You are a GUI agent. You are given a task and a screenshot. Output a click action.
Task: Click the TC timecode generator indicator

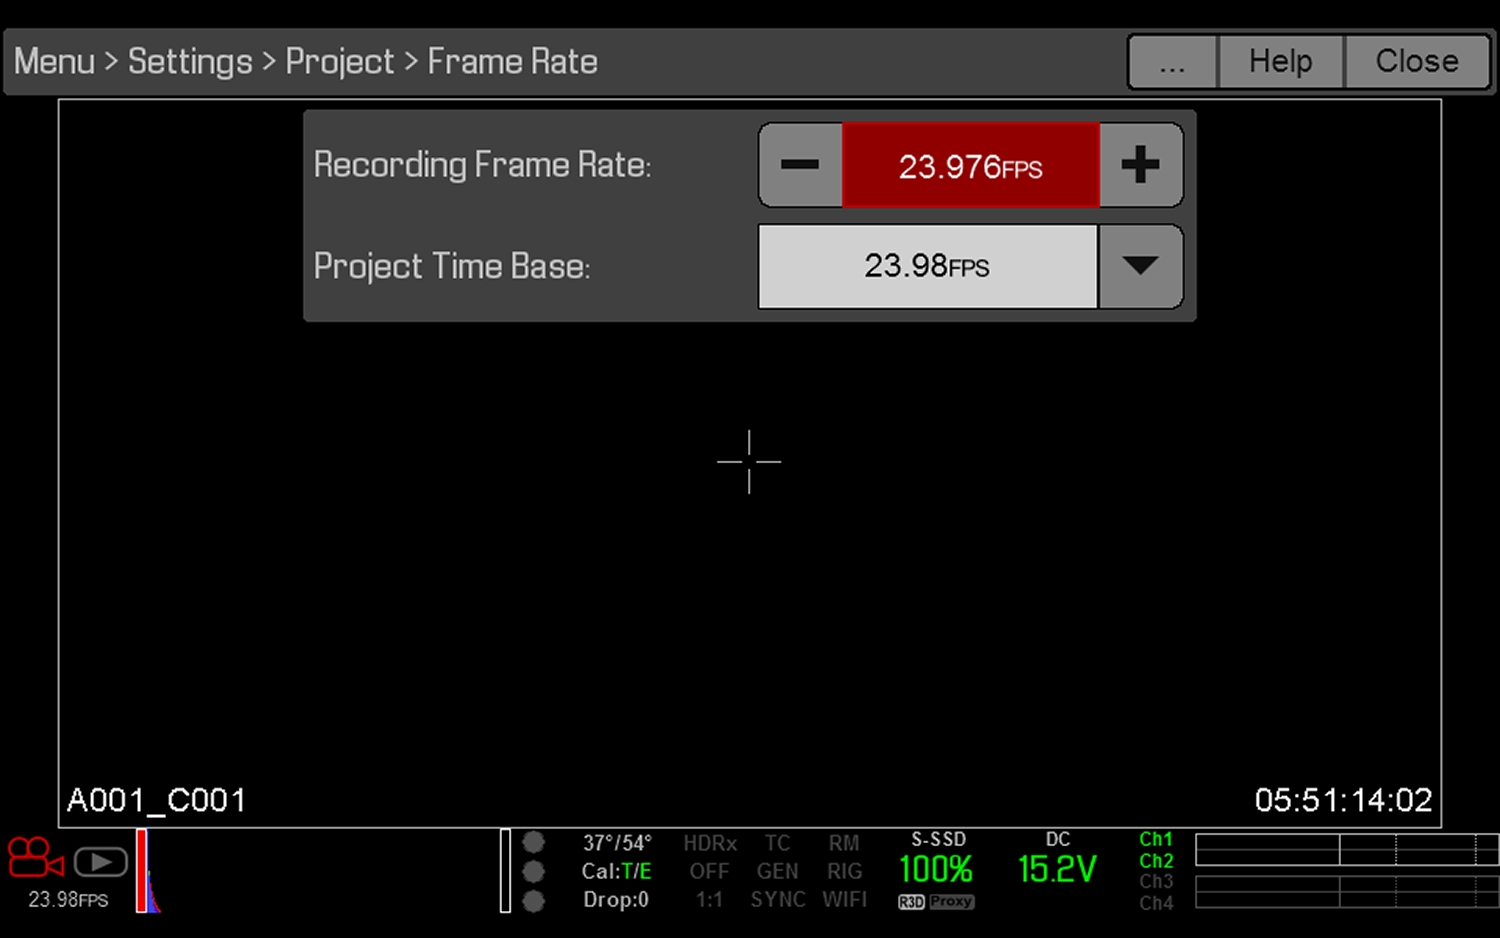tap(777, 842)
